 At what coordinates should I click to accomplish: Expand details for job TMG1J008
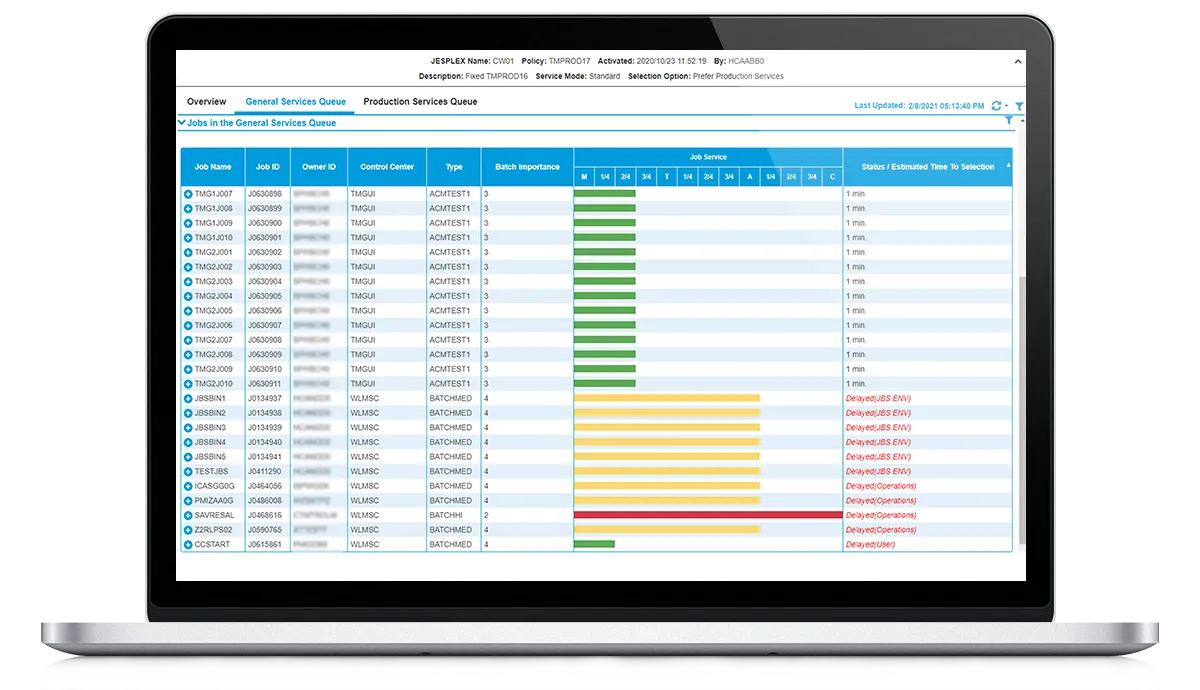(x=188, y=209)
